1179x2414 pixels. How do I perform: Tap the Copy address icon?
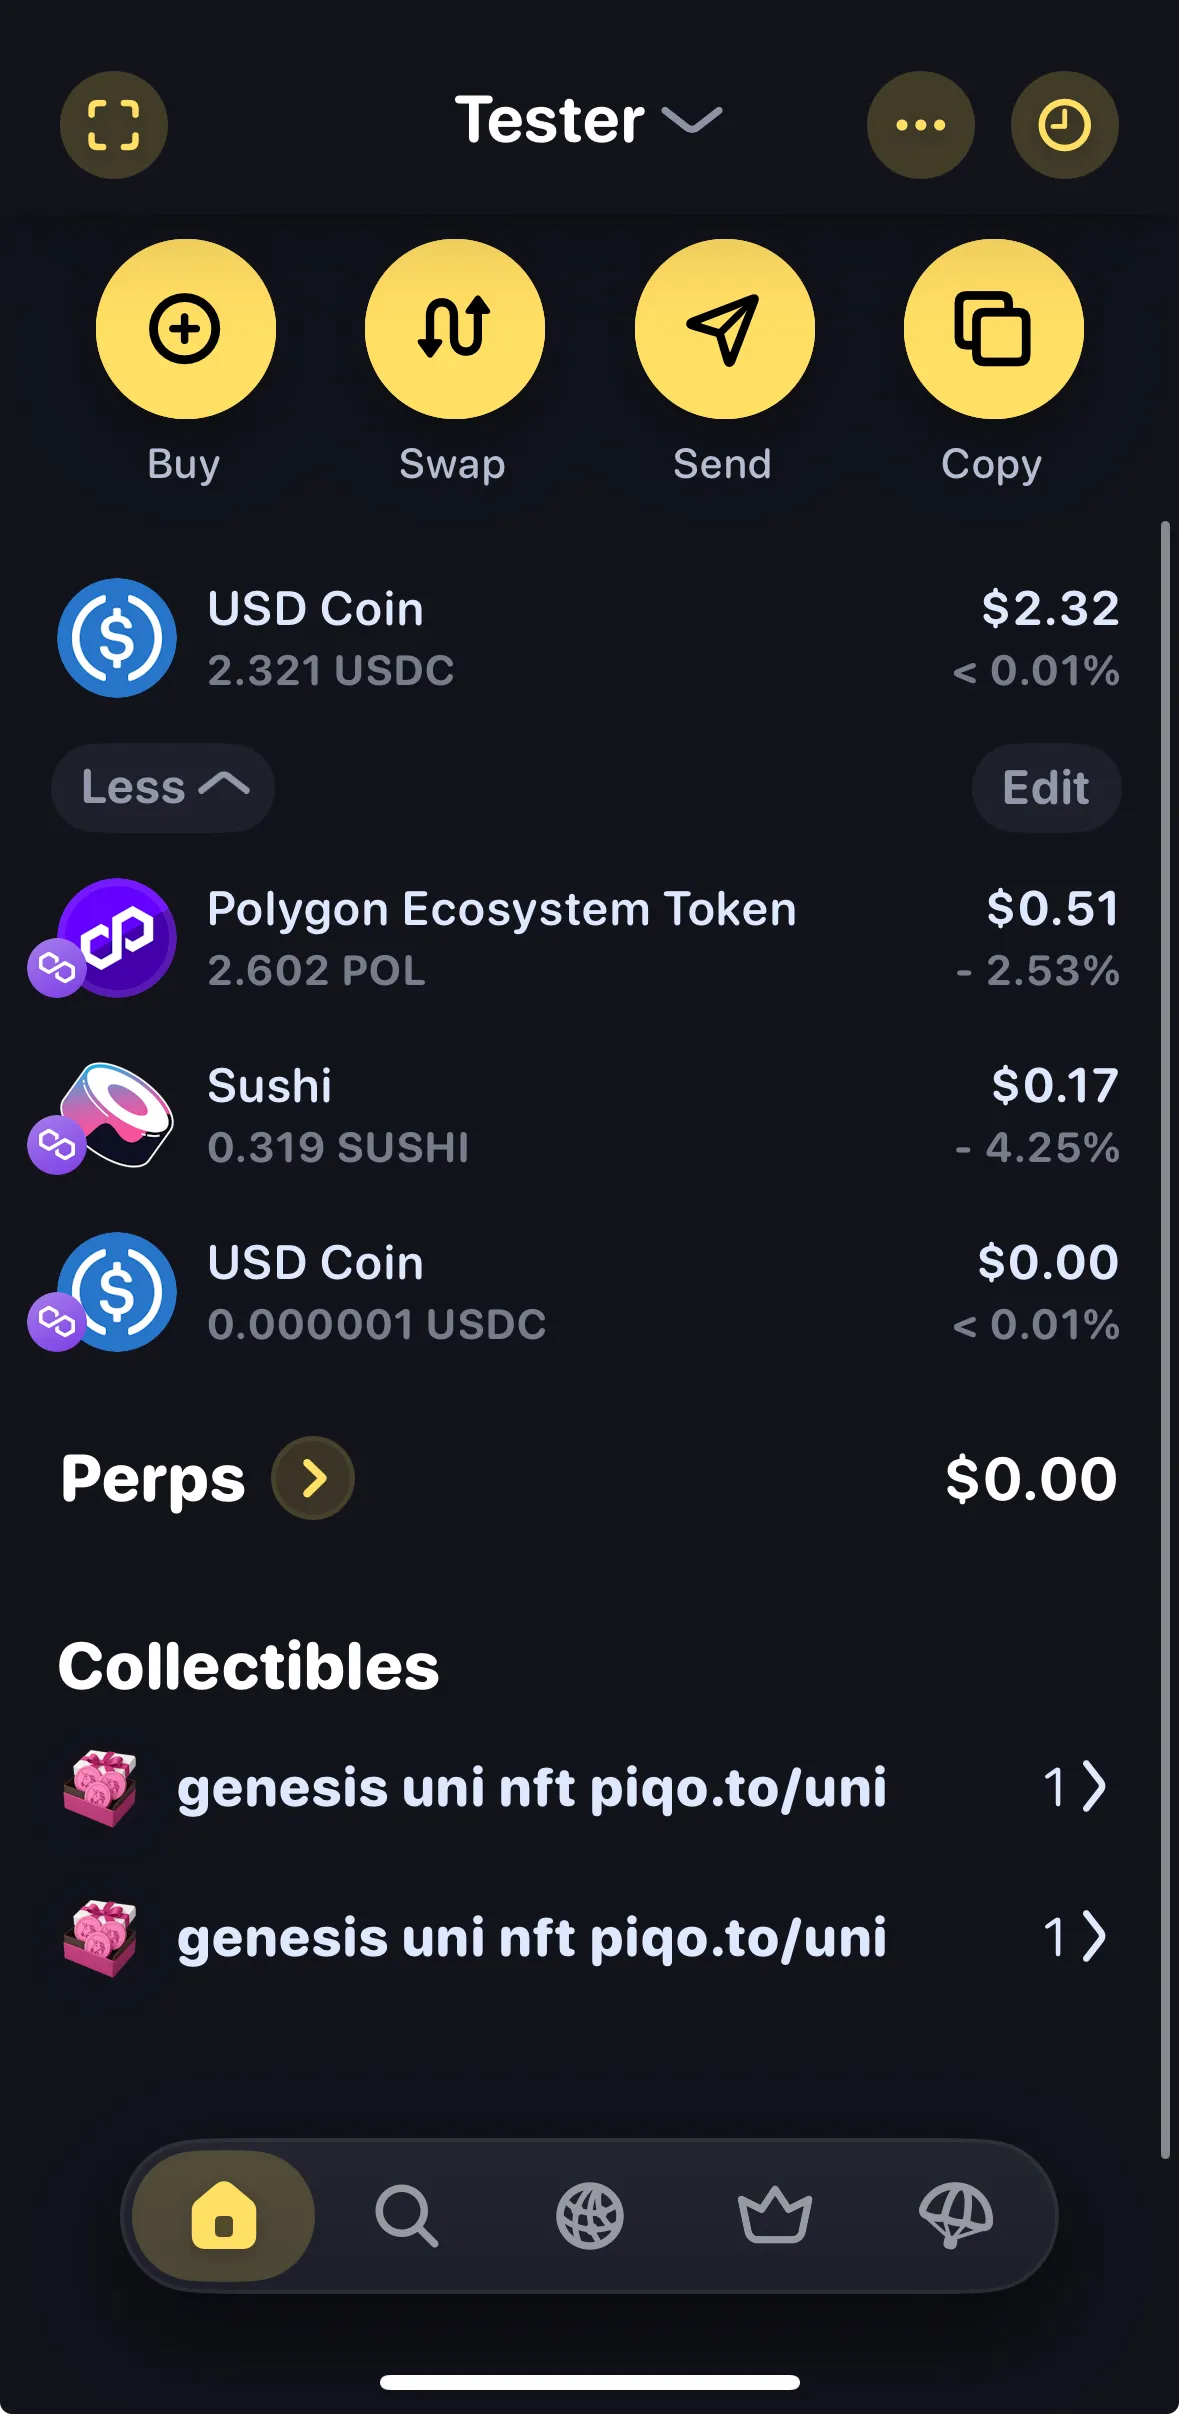993,329
